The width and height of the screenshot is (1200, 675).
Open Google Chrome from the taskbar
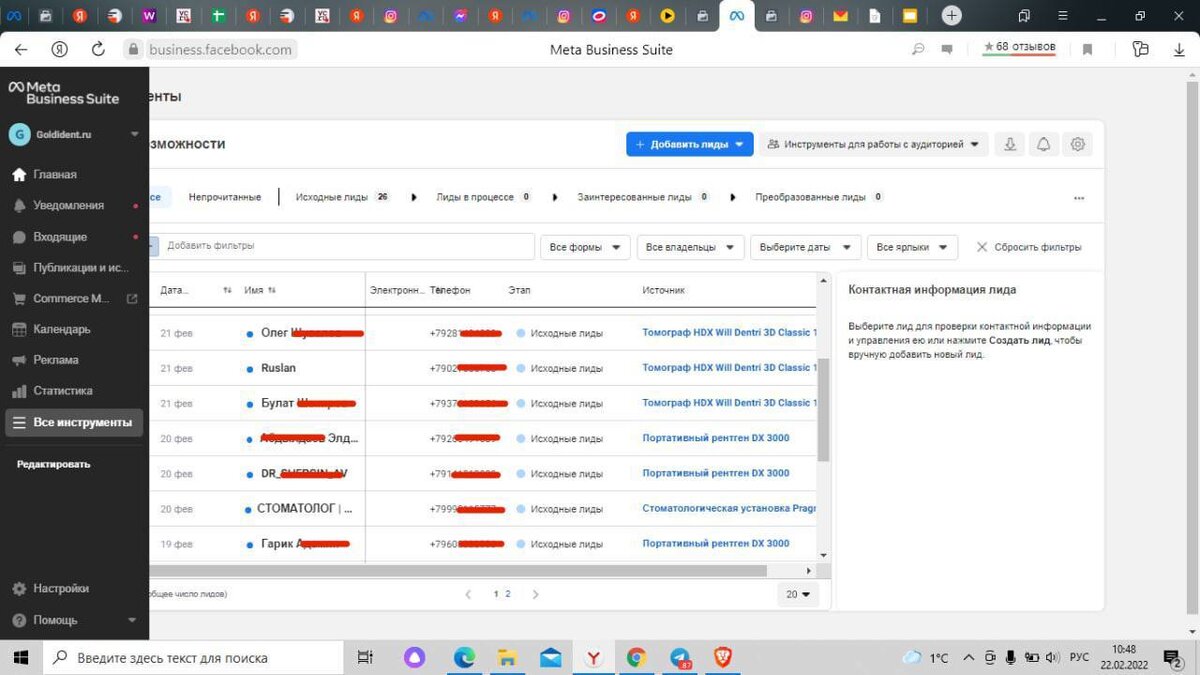(636, 658)
